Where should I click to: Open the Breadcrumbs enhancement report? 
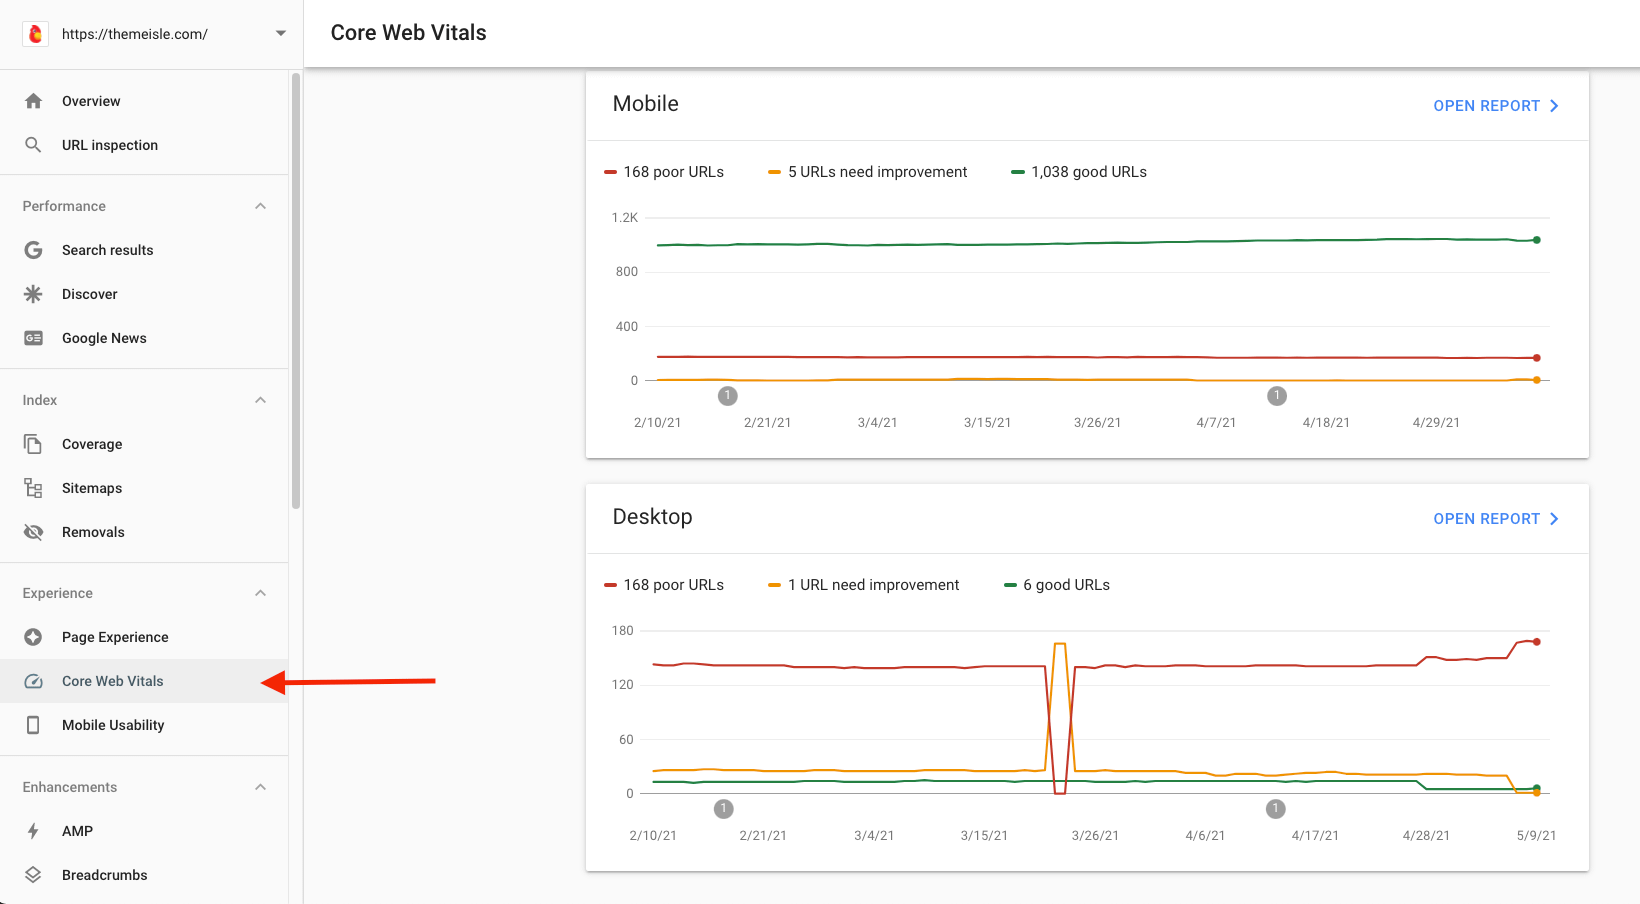[103, 874]
